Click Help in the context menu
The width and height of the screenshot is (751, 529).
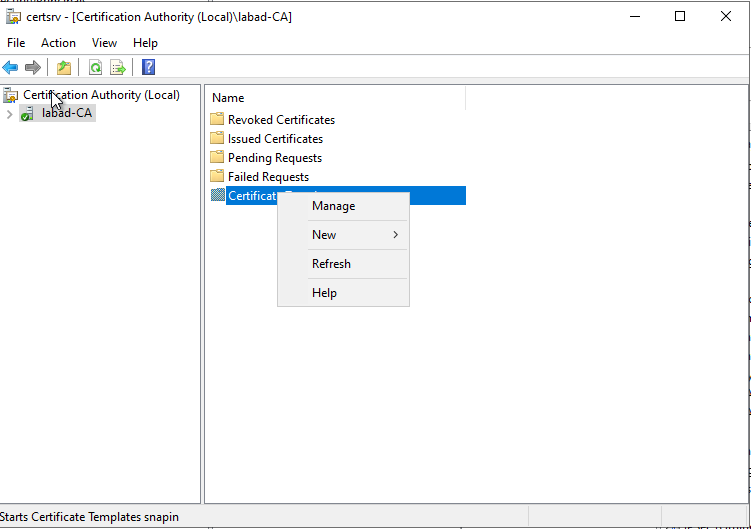pyautogui.click(x=324, y=293)
